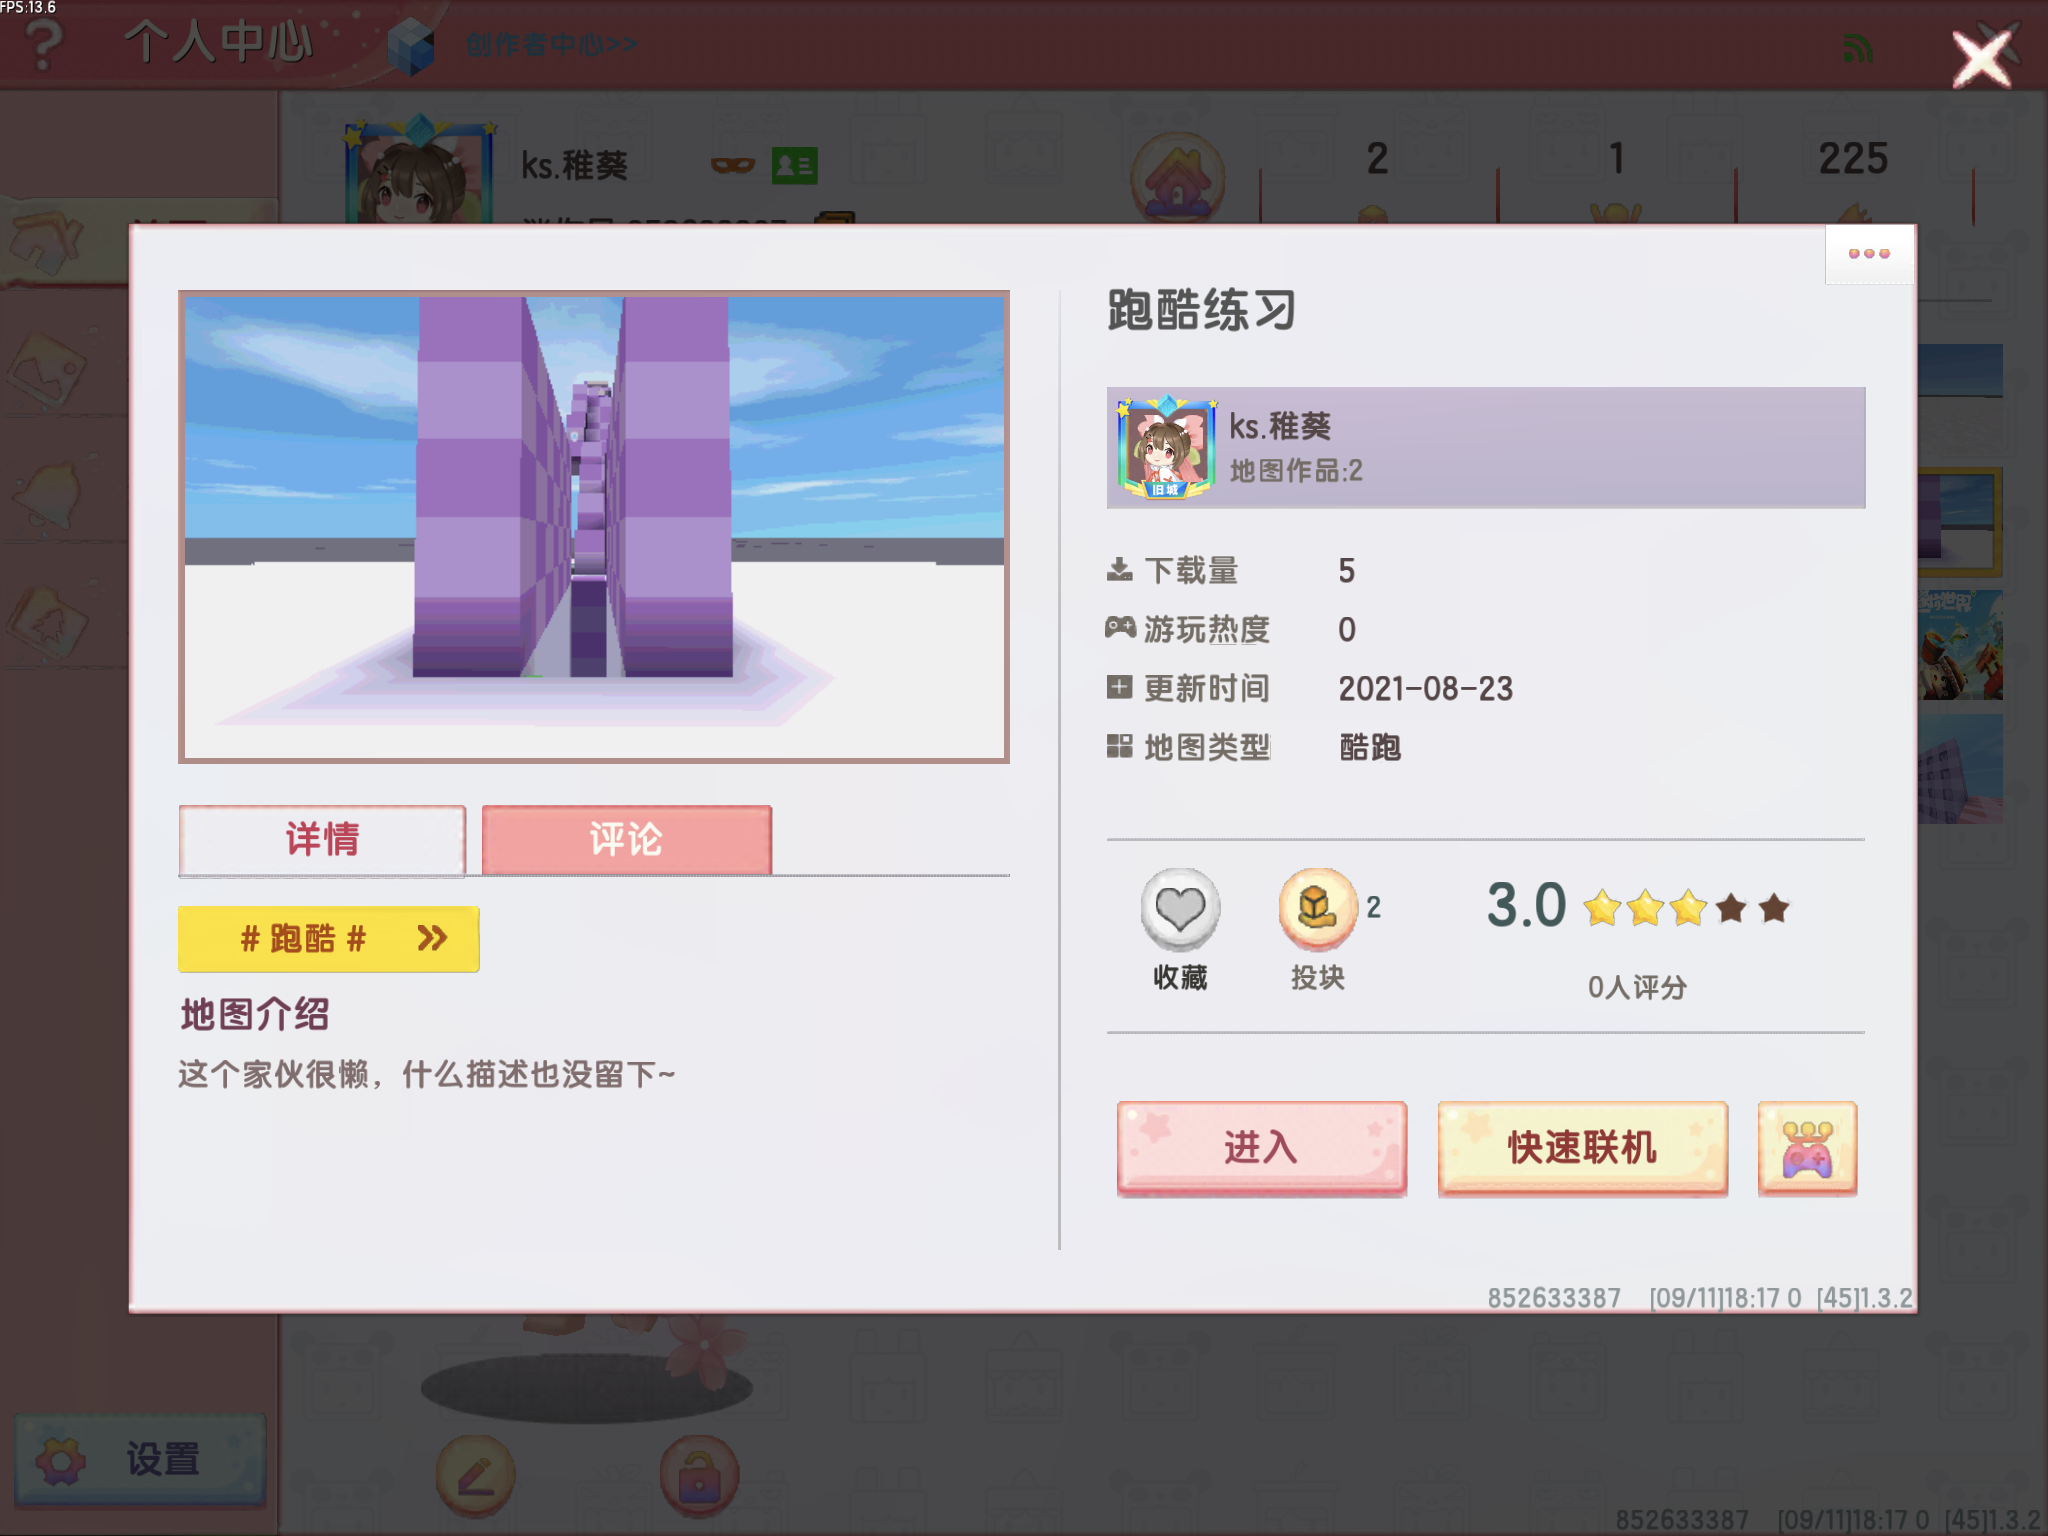Expand the #跑酷# tag arrow
Image resolution: width=2048 pixels, height=1536 pixels.
pyautogui.click(x=432, y=938)
